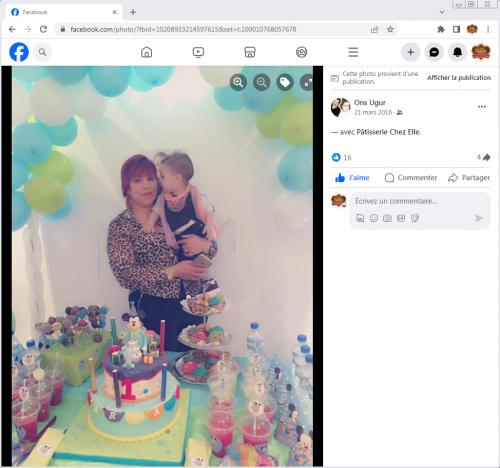Click the commenter avatar beside comment box

tap(338, 201)
